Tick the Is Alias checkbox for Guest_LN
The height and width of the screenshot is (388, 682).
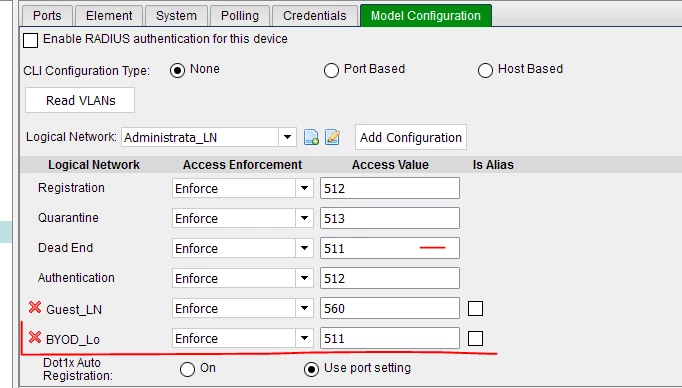475,308
